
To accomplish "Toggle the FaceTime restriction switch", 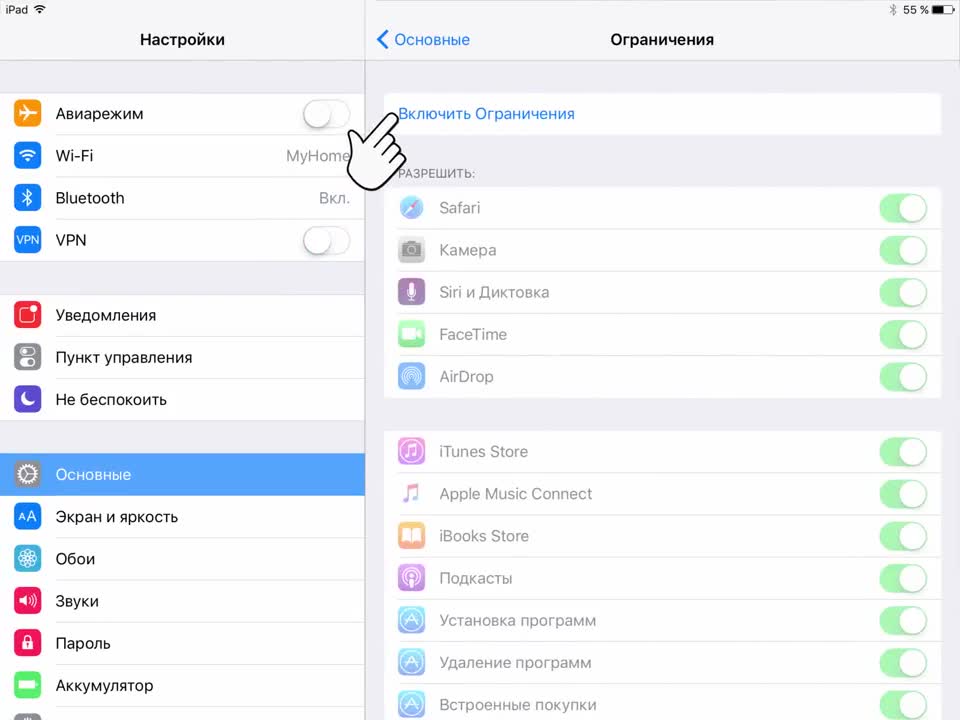I will pos(903,335).
